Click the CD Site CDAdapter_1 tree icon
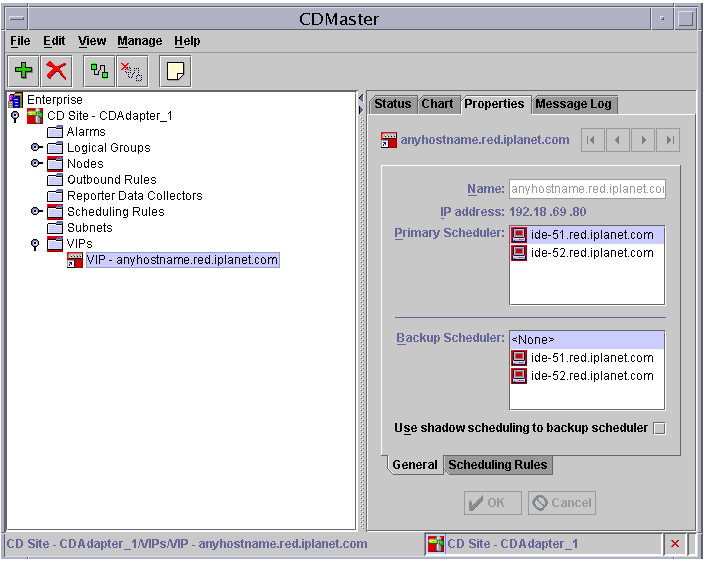 coord(35,116)
